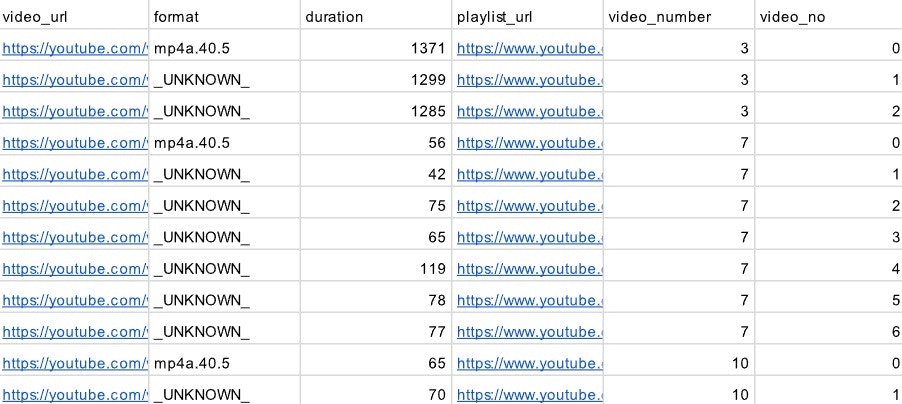Click the duration cell showing 119

click(x=376, y=269)
